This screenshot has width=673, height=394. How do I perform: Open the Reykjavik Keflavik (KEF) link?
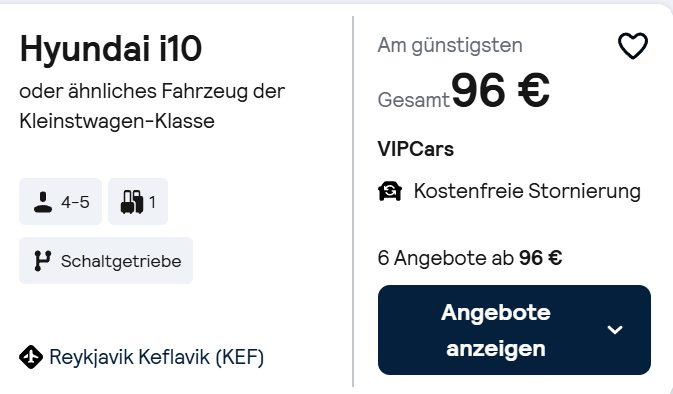[157, 357]
